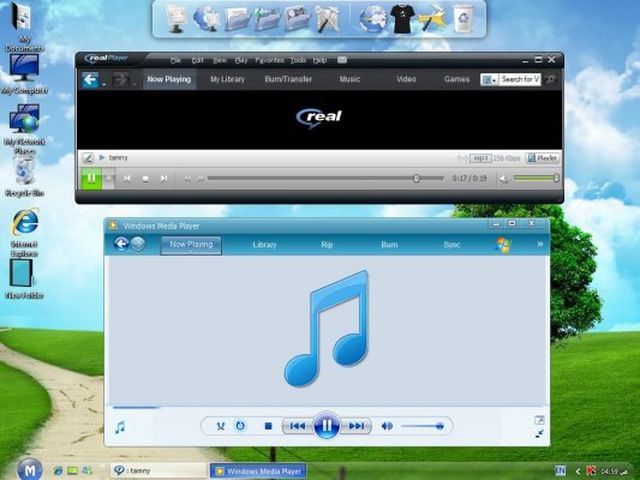
Task: Open the Games tab in RealPlayer
Action: coord(457,79)
